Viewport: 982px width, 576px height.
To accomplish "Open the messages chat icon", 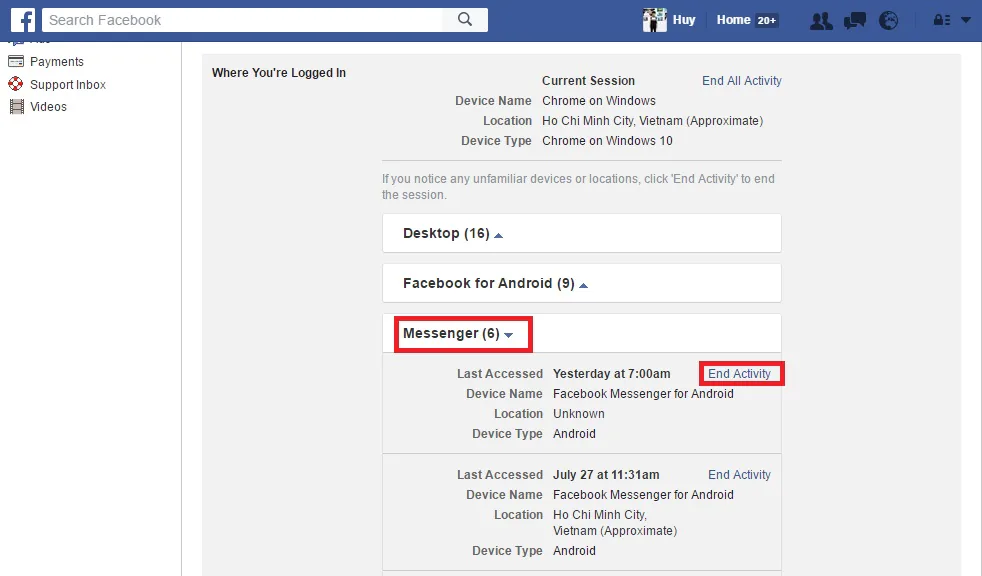I will point(854,21).
